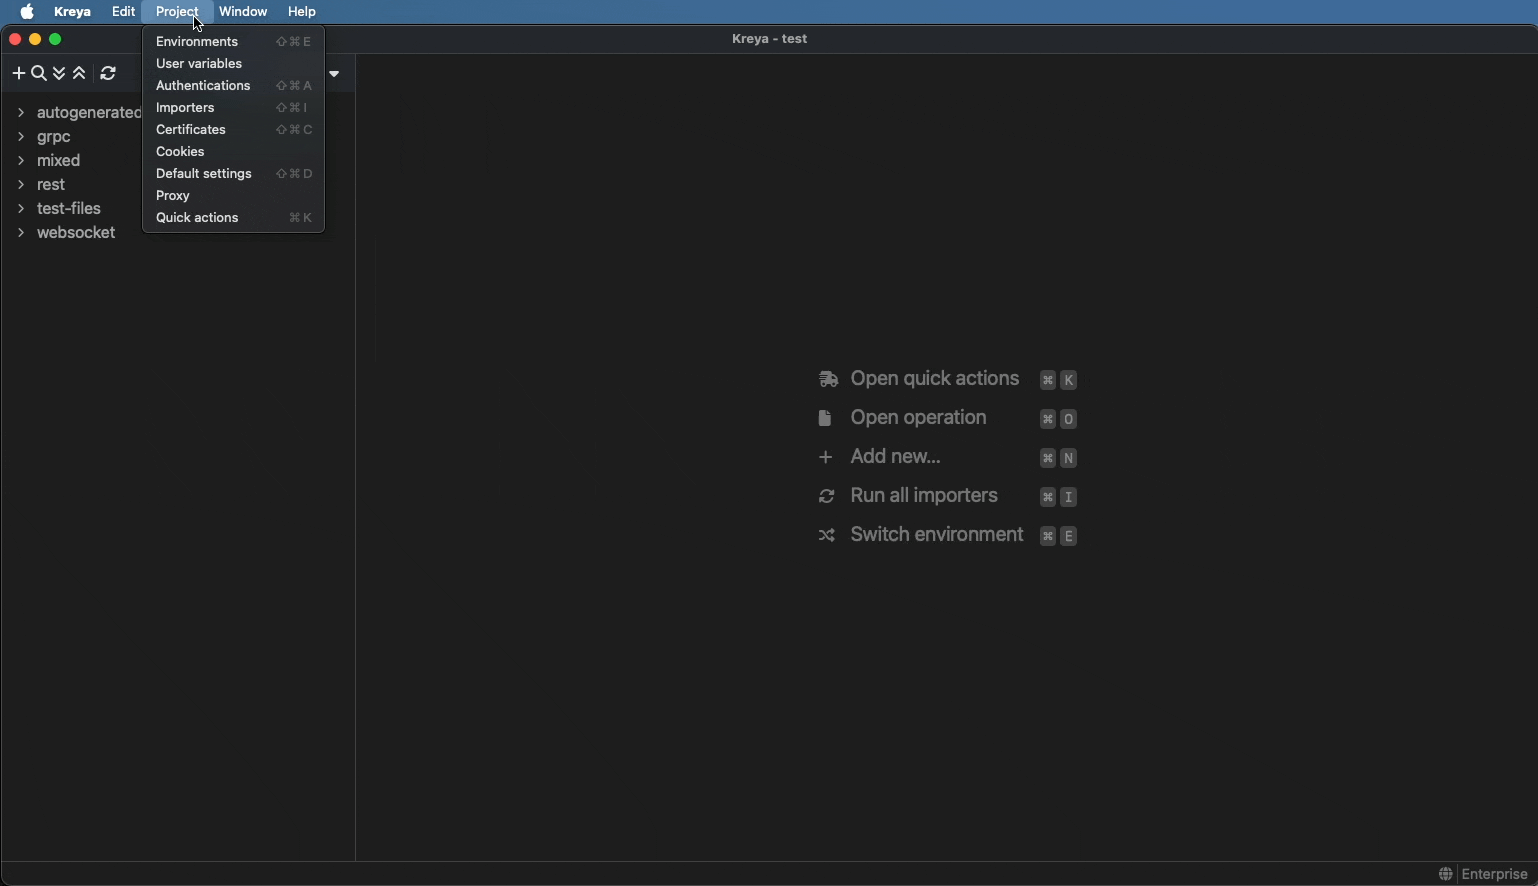The height and width of the screenshot is (886, 1538).
Task: Click the refresh importers icon in sidebar
Action: (109, 74)
